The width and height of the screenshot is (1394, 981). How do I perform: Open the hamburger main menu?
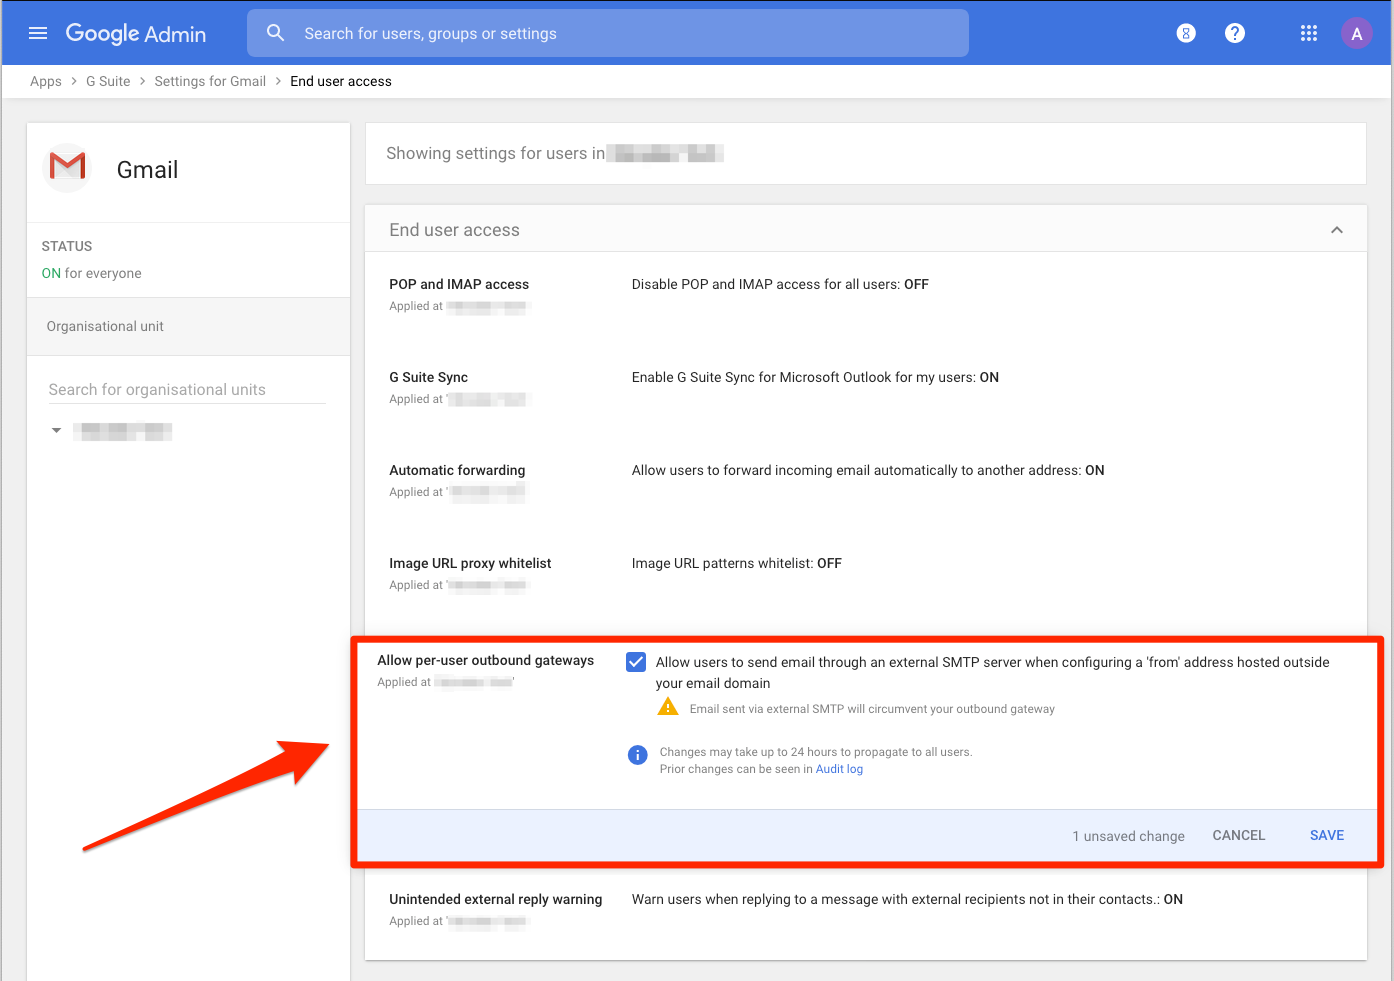(38, 33)
